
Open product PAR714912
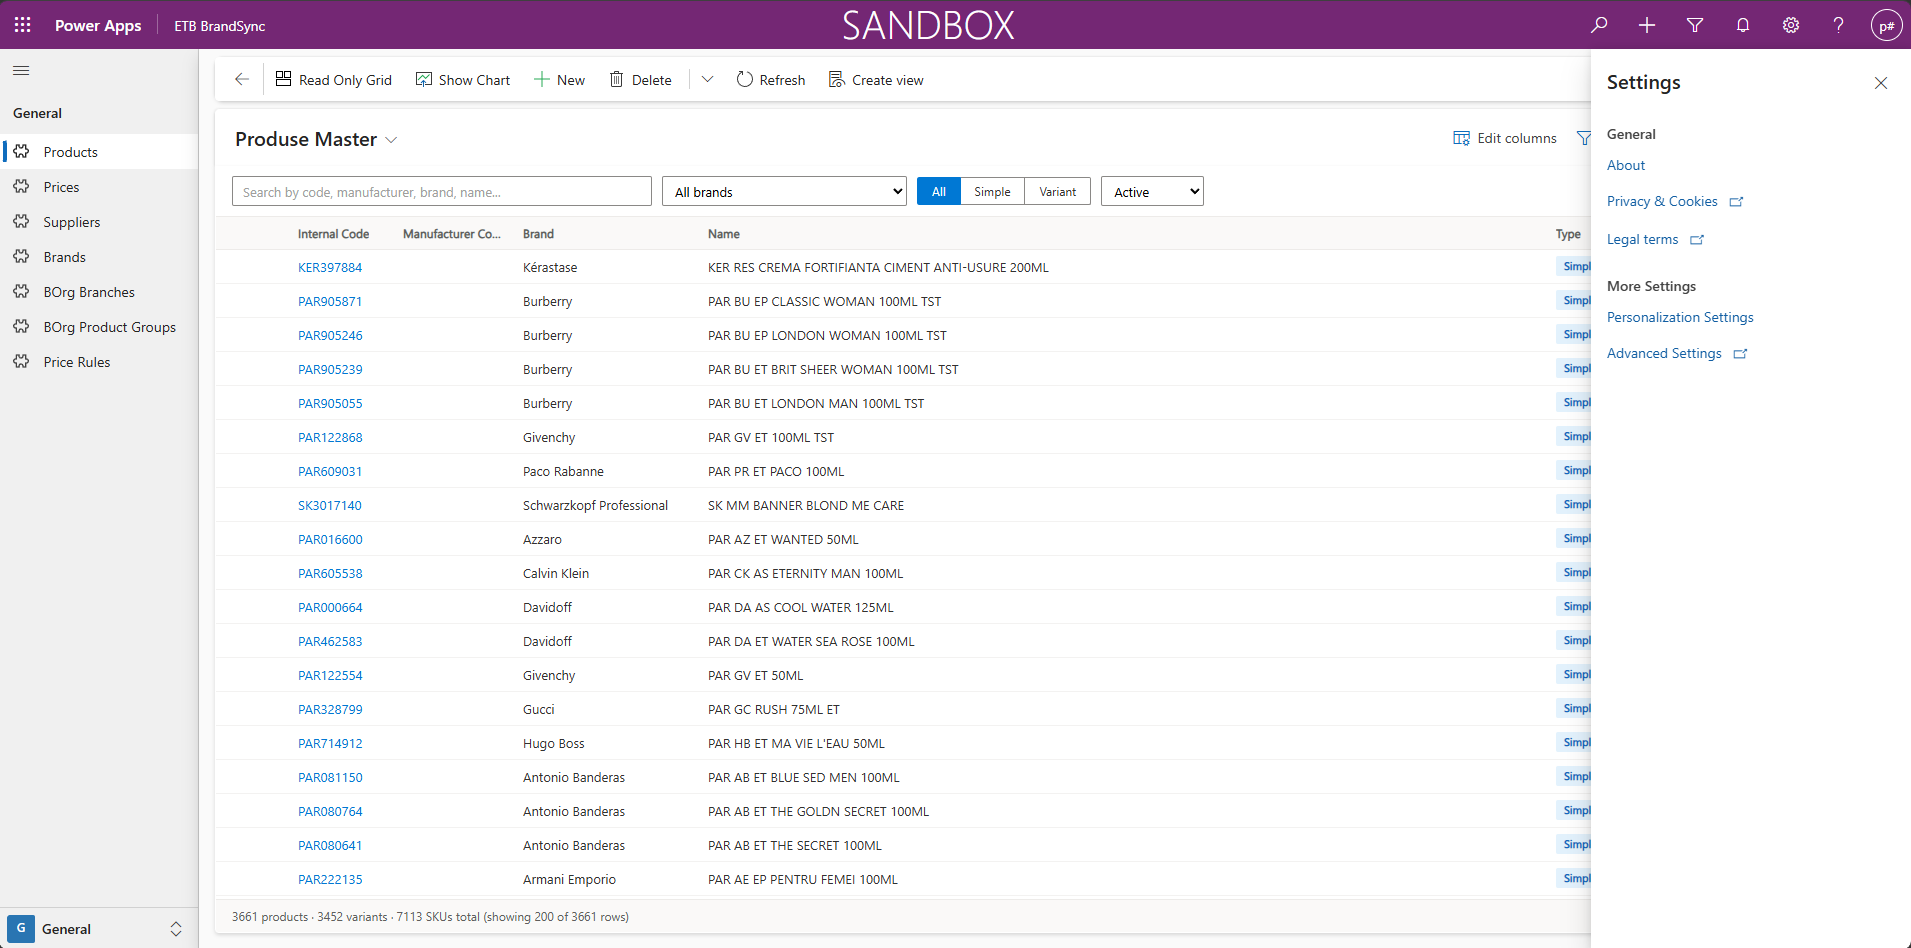[x=330, y=744]
